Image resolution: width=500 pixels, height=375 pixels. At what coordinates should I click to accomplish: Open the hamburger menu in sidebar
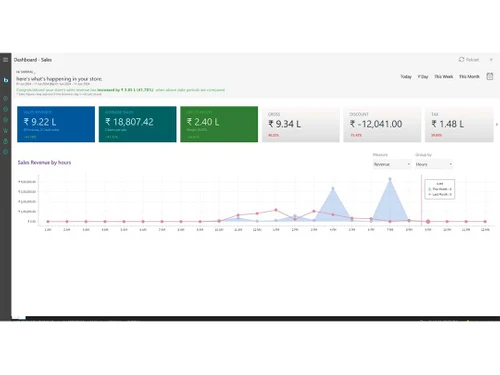click(x=5, y=60)
